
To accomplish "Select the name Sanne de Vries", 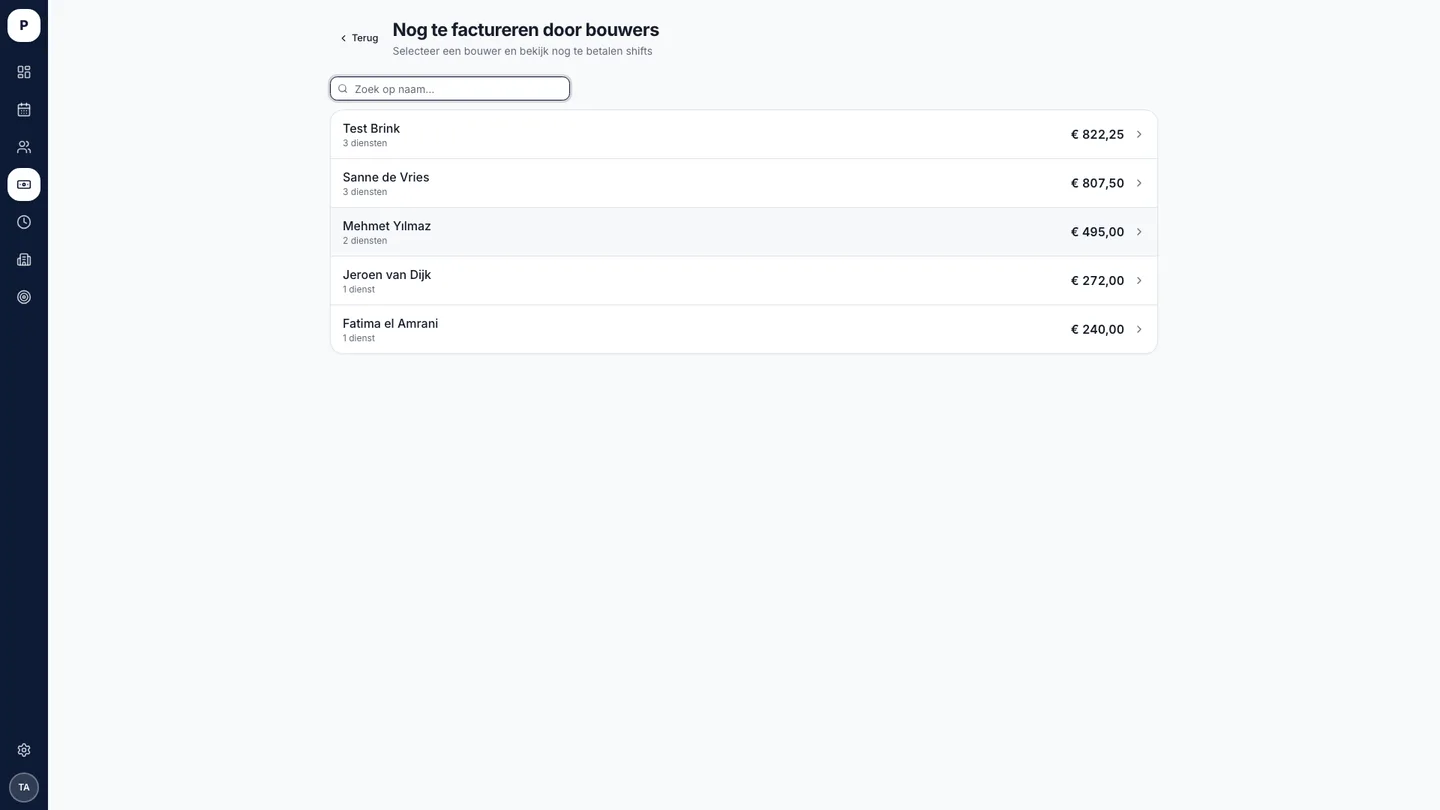I will (x=386, y=177).
